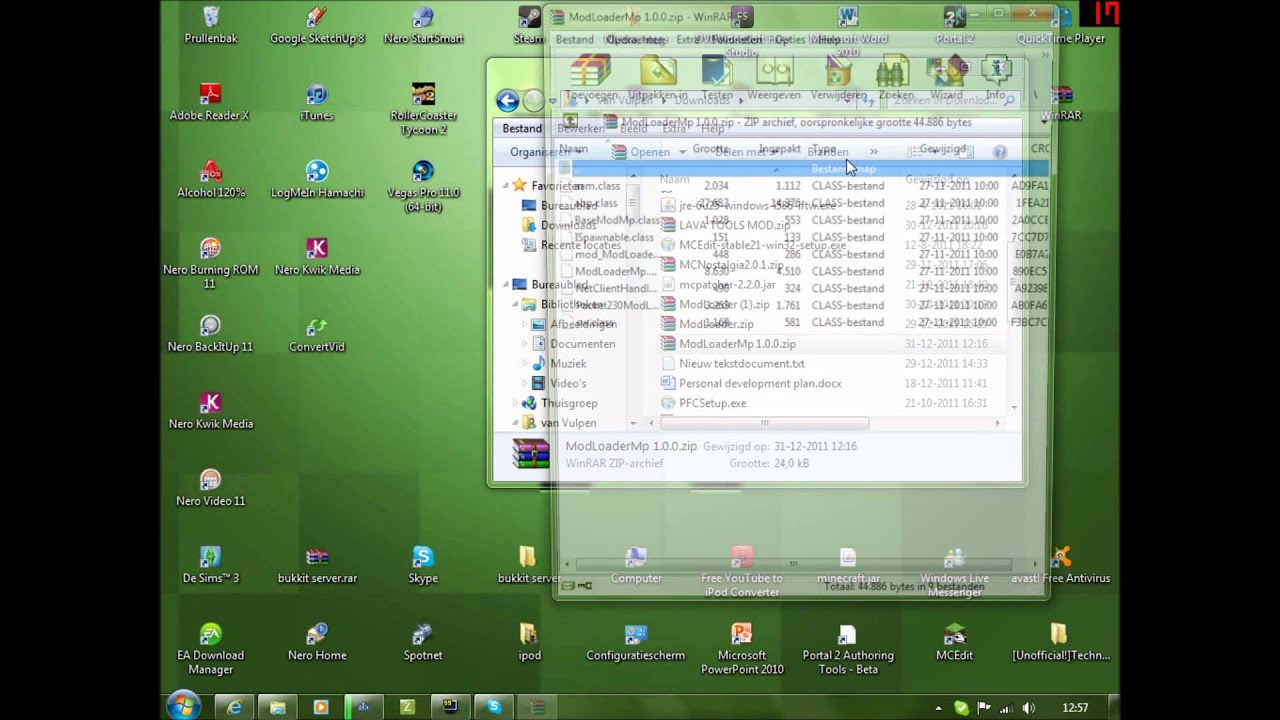Open EA Download Manager shortcut
1280x720 pixels.
(210, 649)
